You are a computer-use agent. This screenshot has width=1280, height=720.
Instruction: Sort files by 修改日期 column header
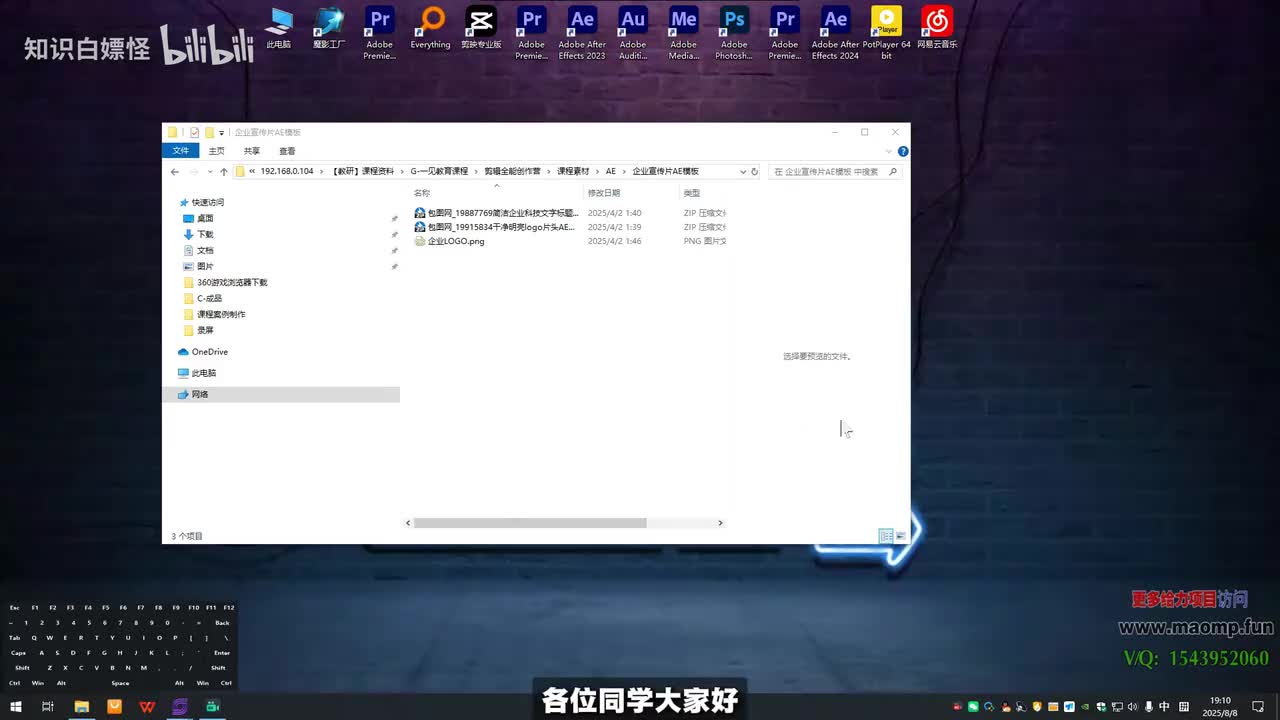(x=604, y=193)
